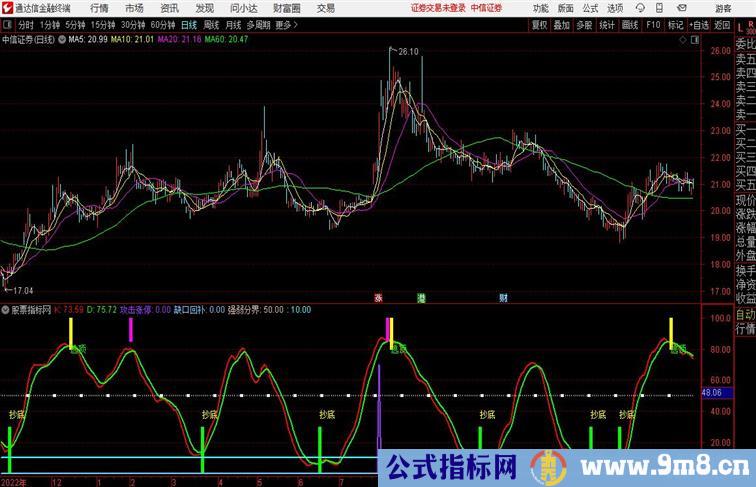This screenshot has width=756, height=487.
Task: Click the 返回 back button
Action: click(x=722, y=25)
